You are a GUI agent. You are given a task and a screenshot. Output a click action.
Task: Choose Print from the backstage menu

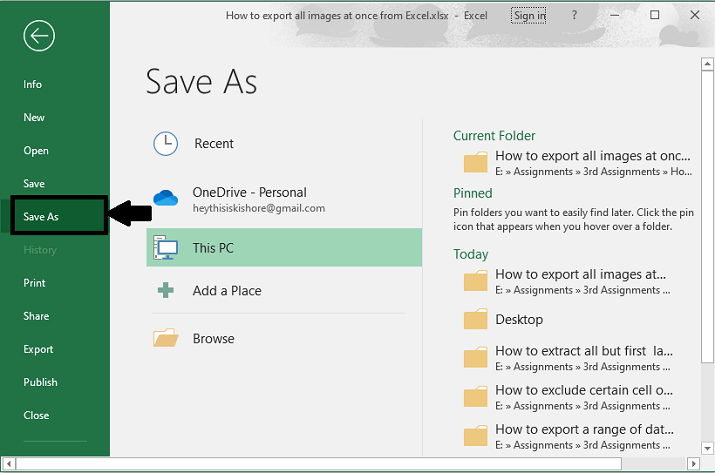point(35,283)
